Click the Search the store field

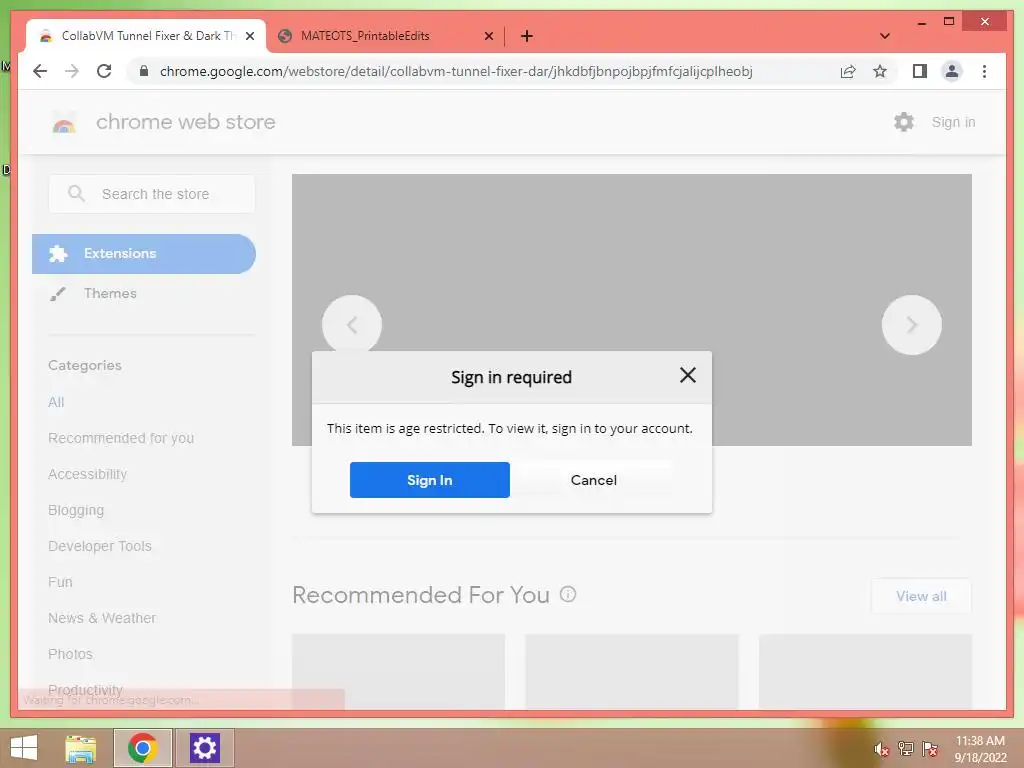tap(152, 194)
